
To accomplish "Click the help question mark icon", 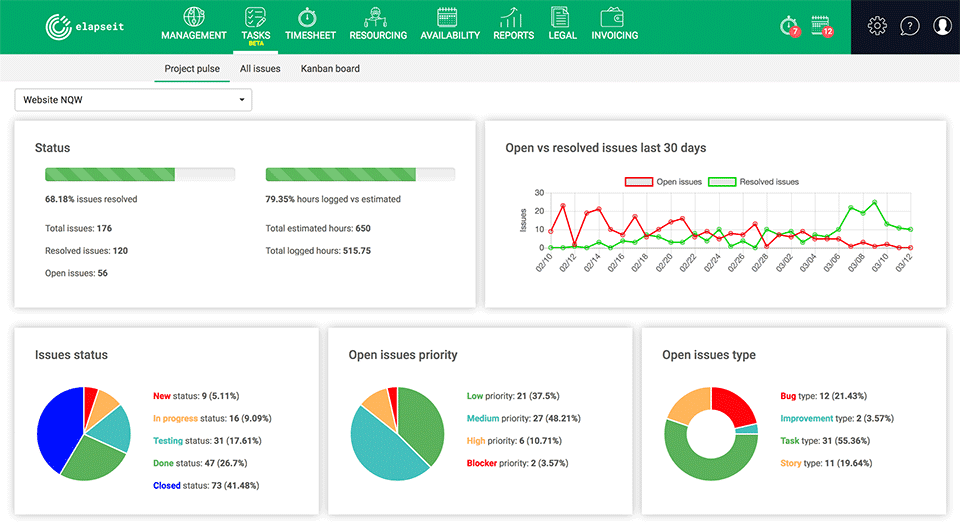I will [909, 26].
